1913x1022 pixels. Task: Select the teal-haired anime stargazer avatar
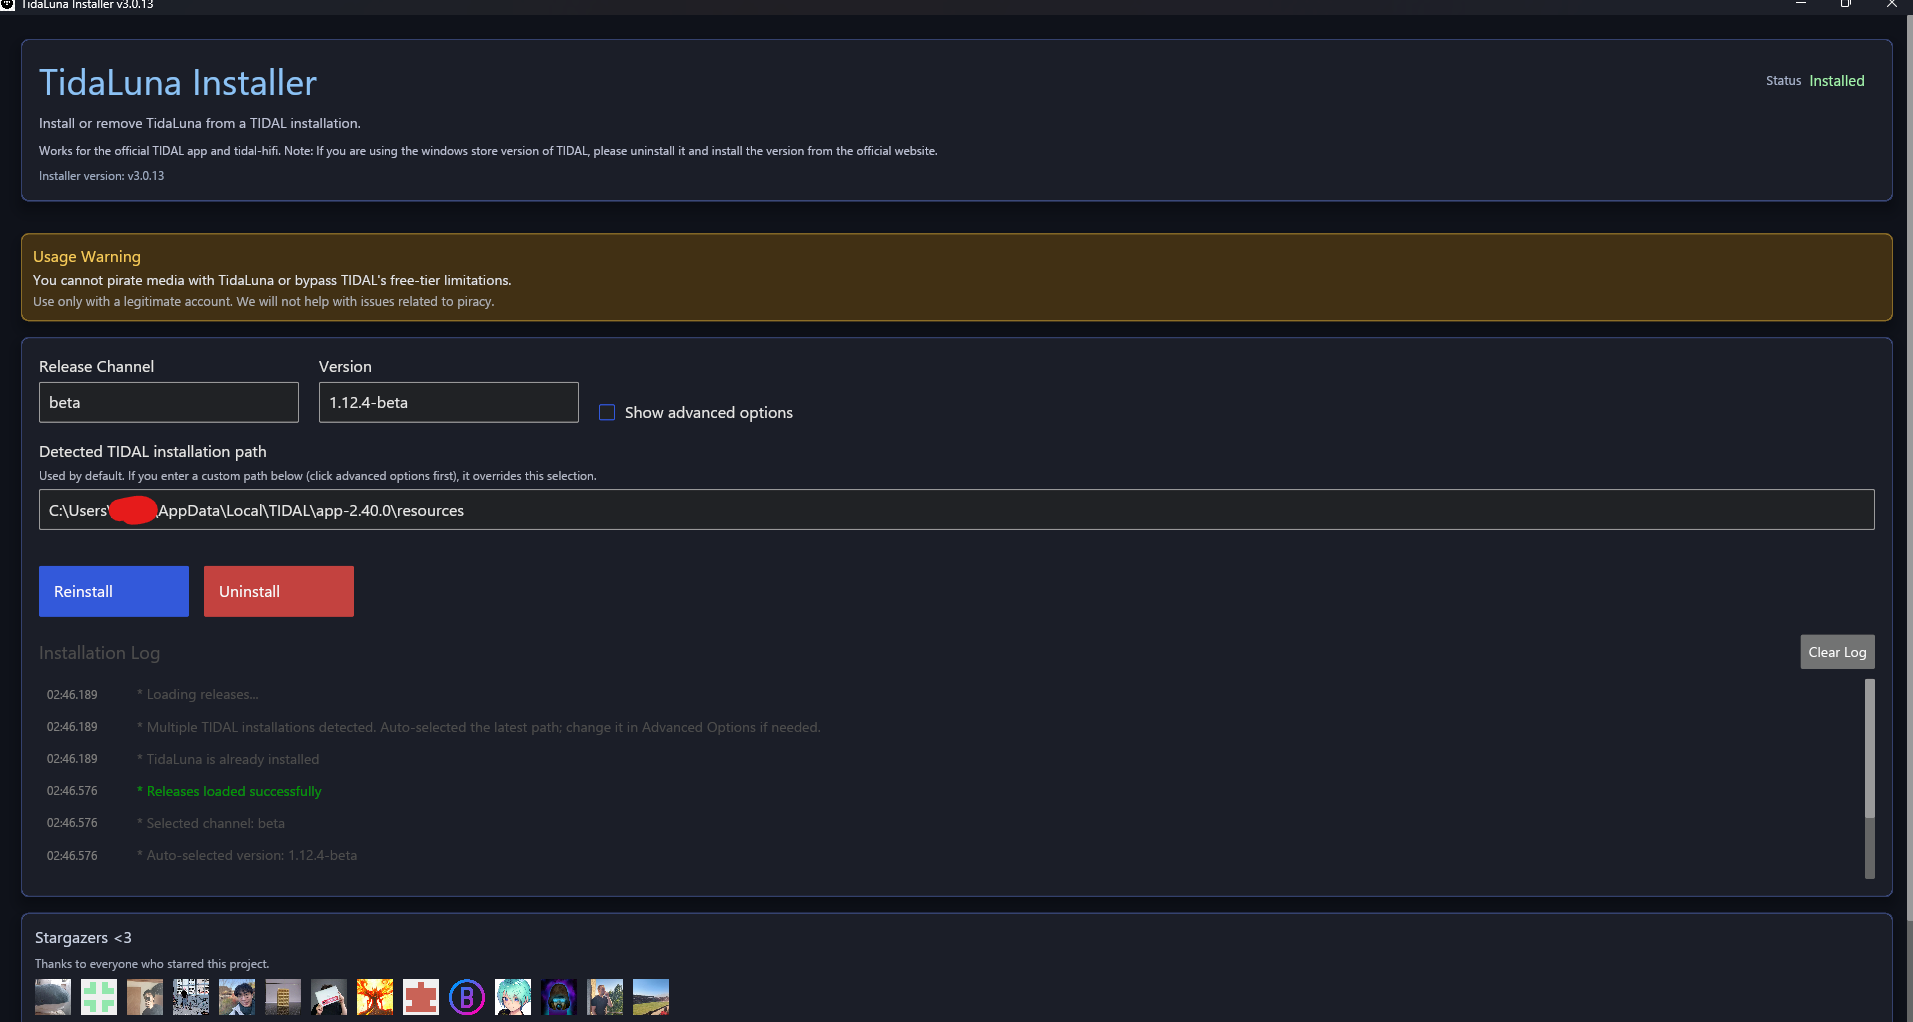tap(513, 996)
